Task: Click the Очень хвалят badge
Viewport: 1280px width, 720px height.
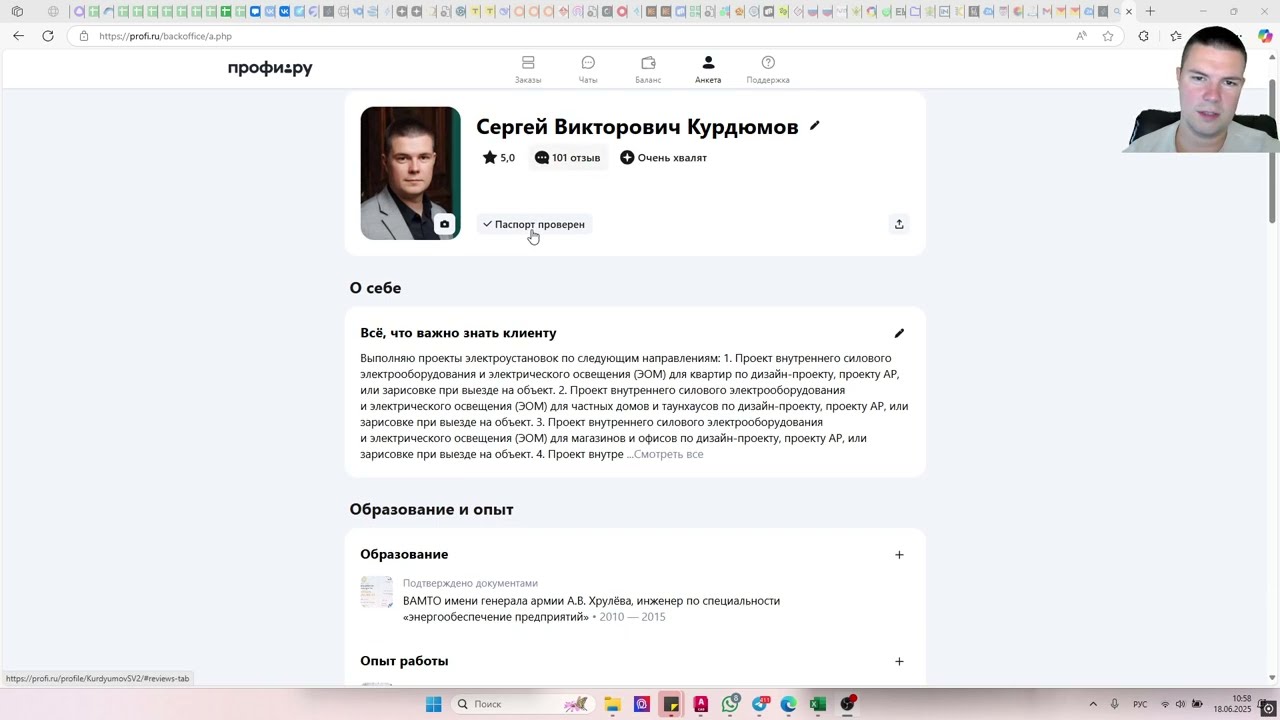Action: (x=663, y=158)
